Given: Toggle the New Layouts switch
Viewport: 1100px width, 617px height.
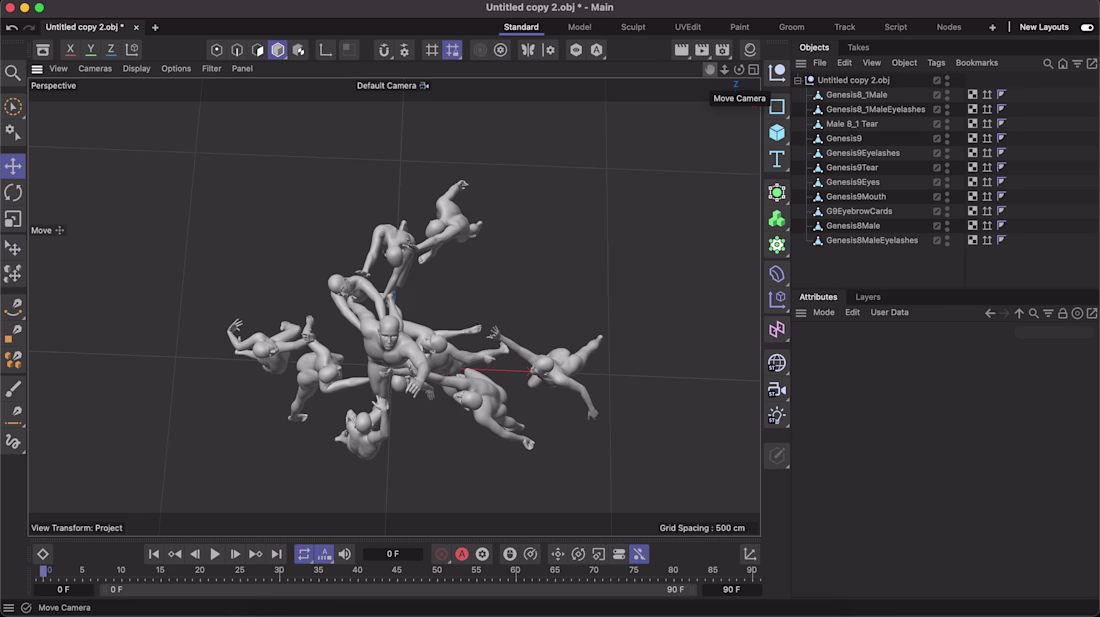Looking at the screenshot, I should pos(1087,28).
